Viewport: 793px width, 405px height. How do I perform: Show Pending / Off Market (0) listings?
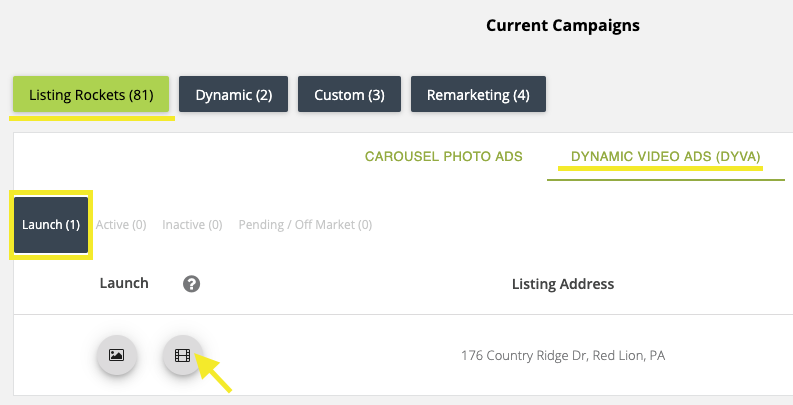pos(305,225)
